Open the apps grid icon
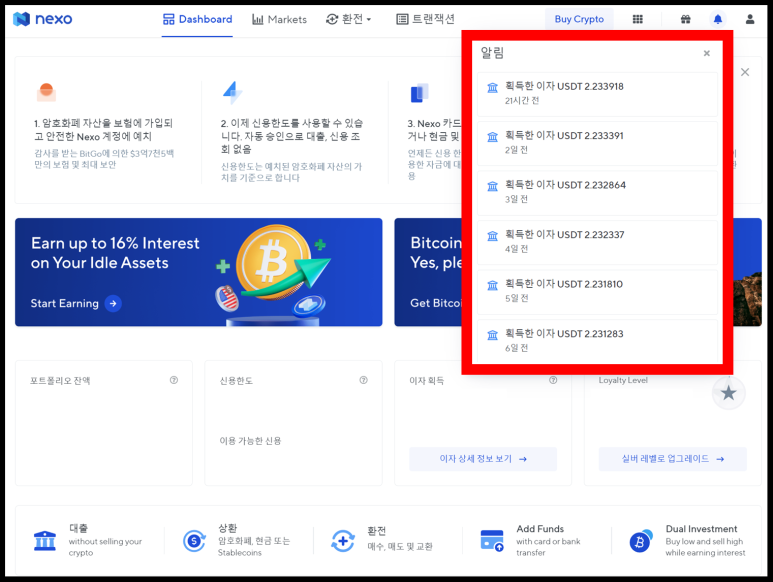Image resolution: width=773 pixels, height=582 pixels. pyautogui.click(x=637, y=19)
